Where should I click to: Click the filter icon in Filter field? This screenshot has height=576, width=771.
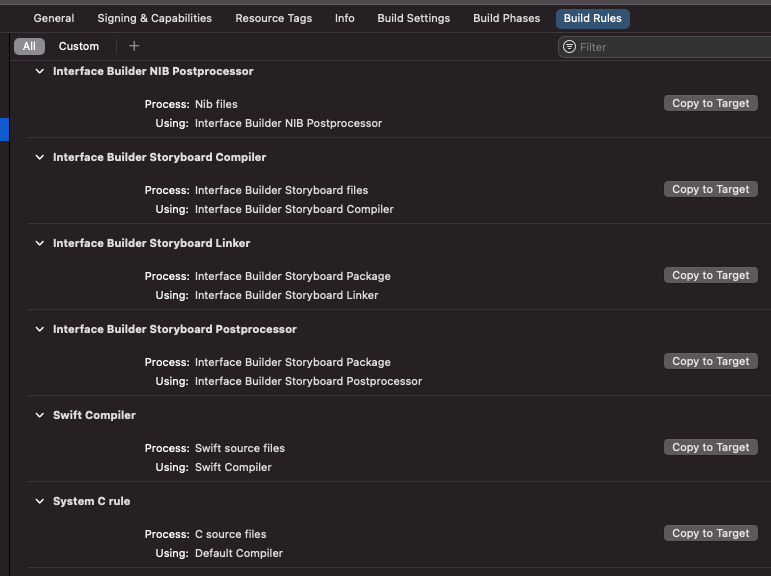tap(569, 47)
